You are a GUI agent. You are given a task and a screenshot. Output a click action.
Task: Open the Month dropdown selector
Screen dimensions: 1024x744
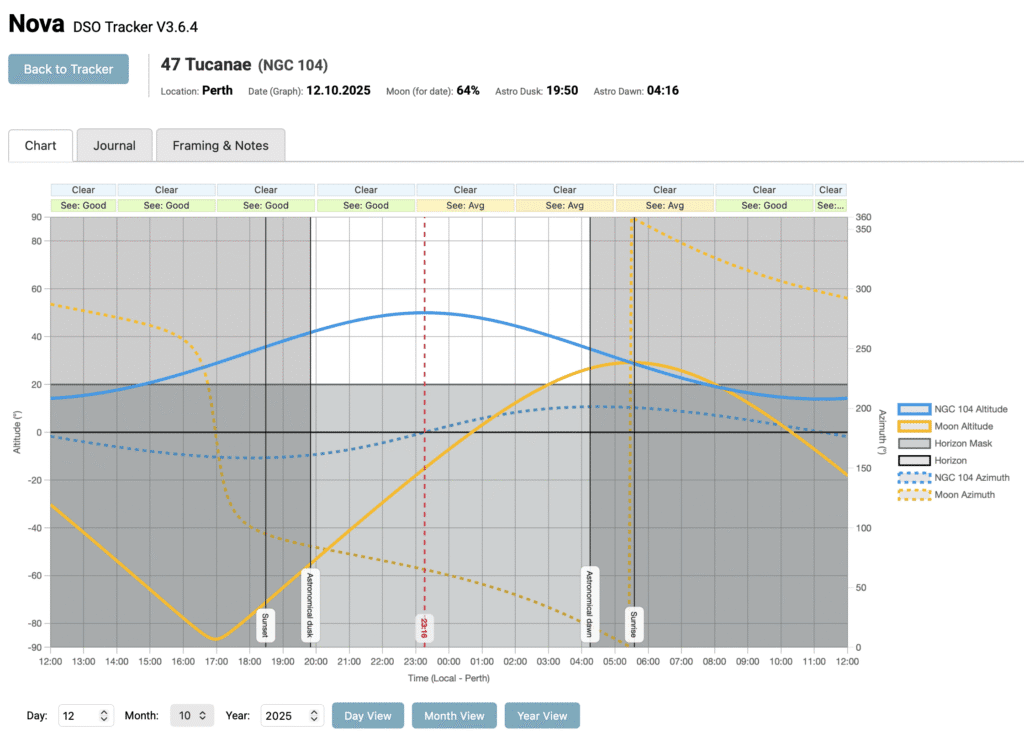tap(192, 716)
